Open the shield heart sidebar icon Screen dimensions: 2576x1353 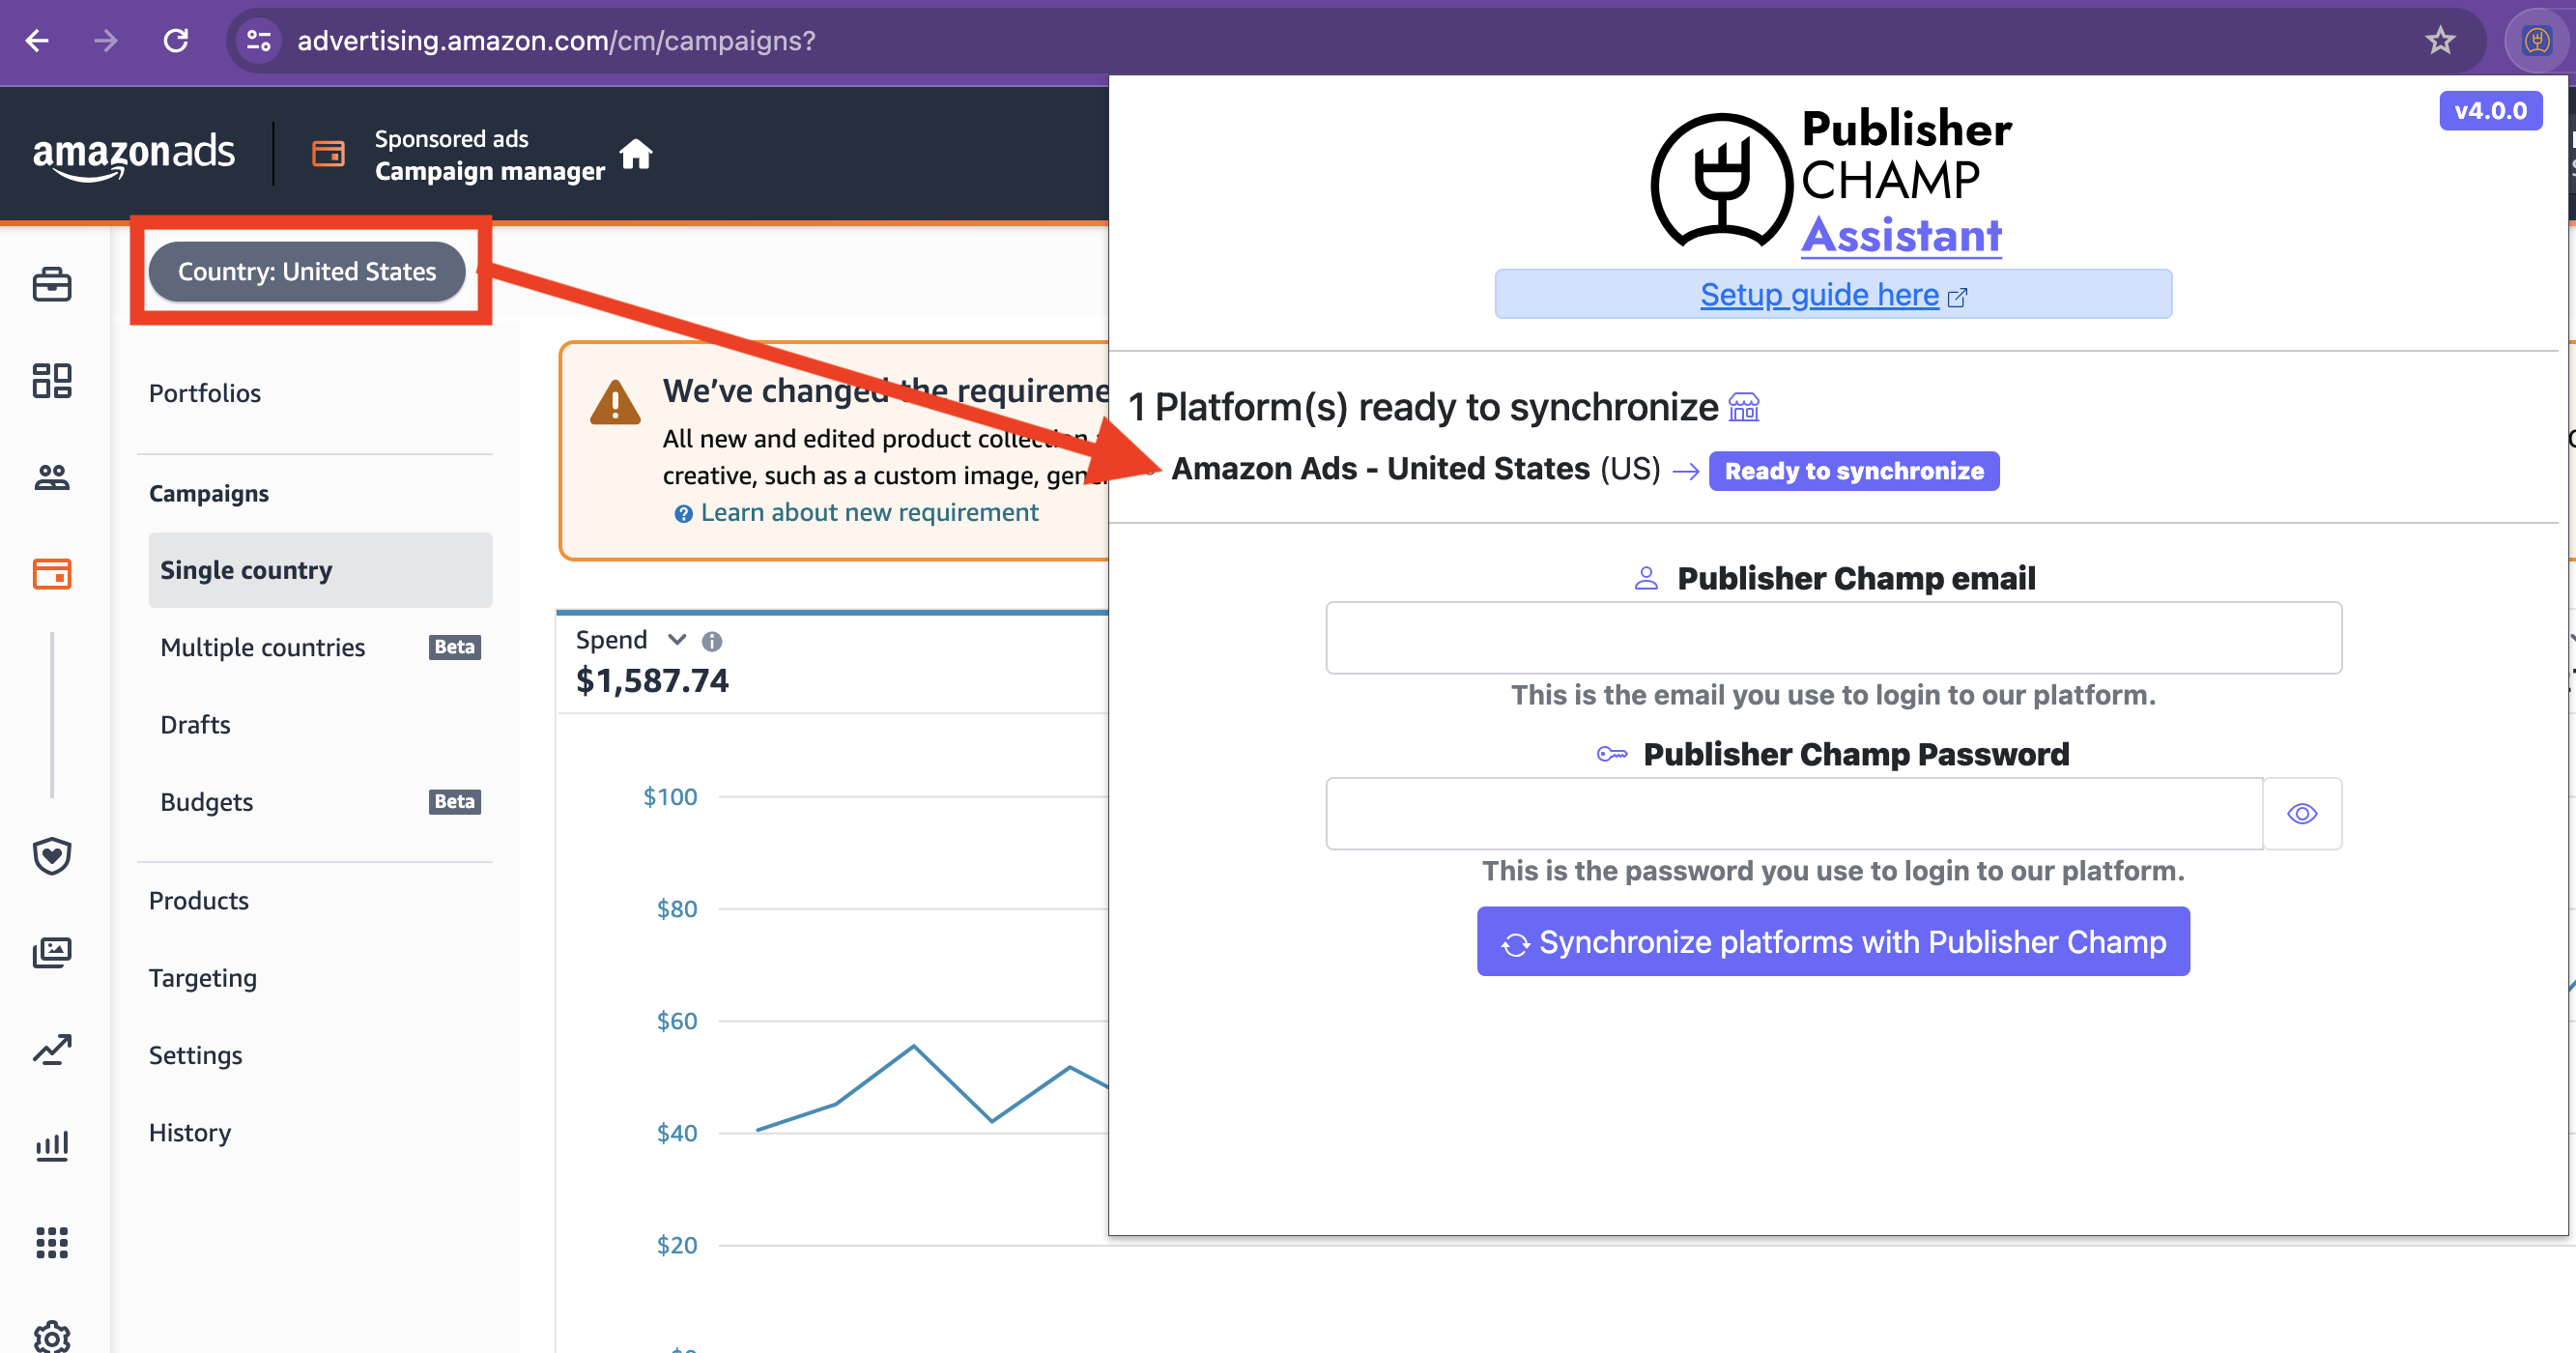coord(52,856)
